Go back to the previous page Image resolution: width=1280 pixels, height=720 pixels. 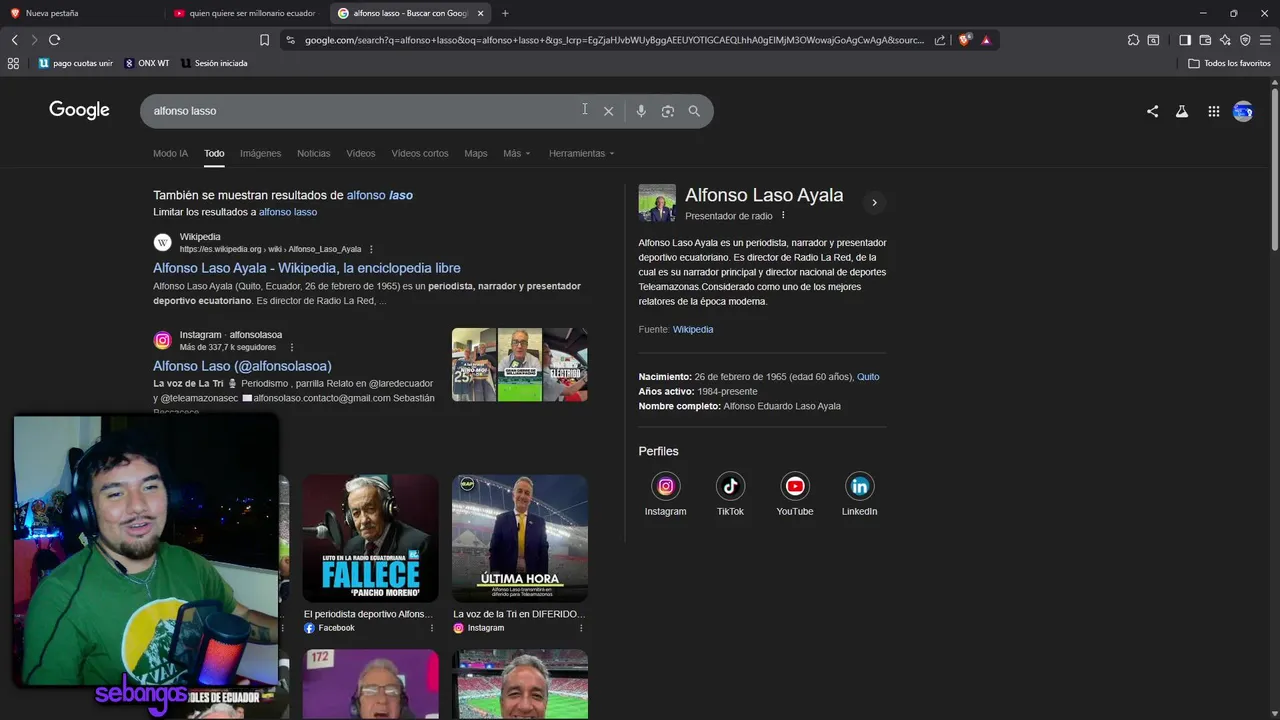(14, 40)
